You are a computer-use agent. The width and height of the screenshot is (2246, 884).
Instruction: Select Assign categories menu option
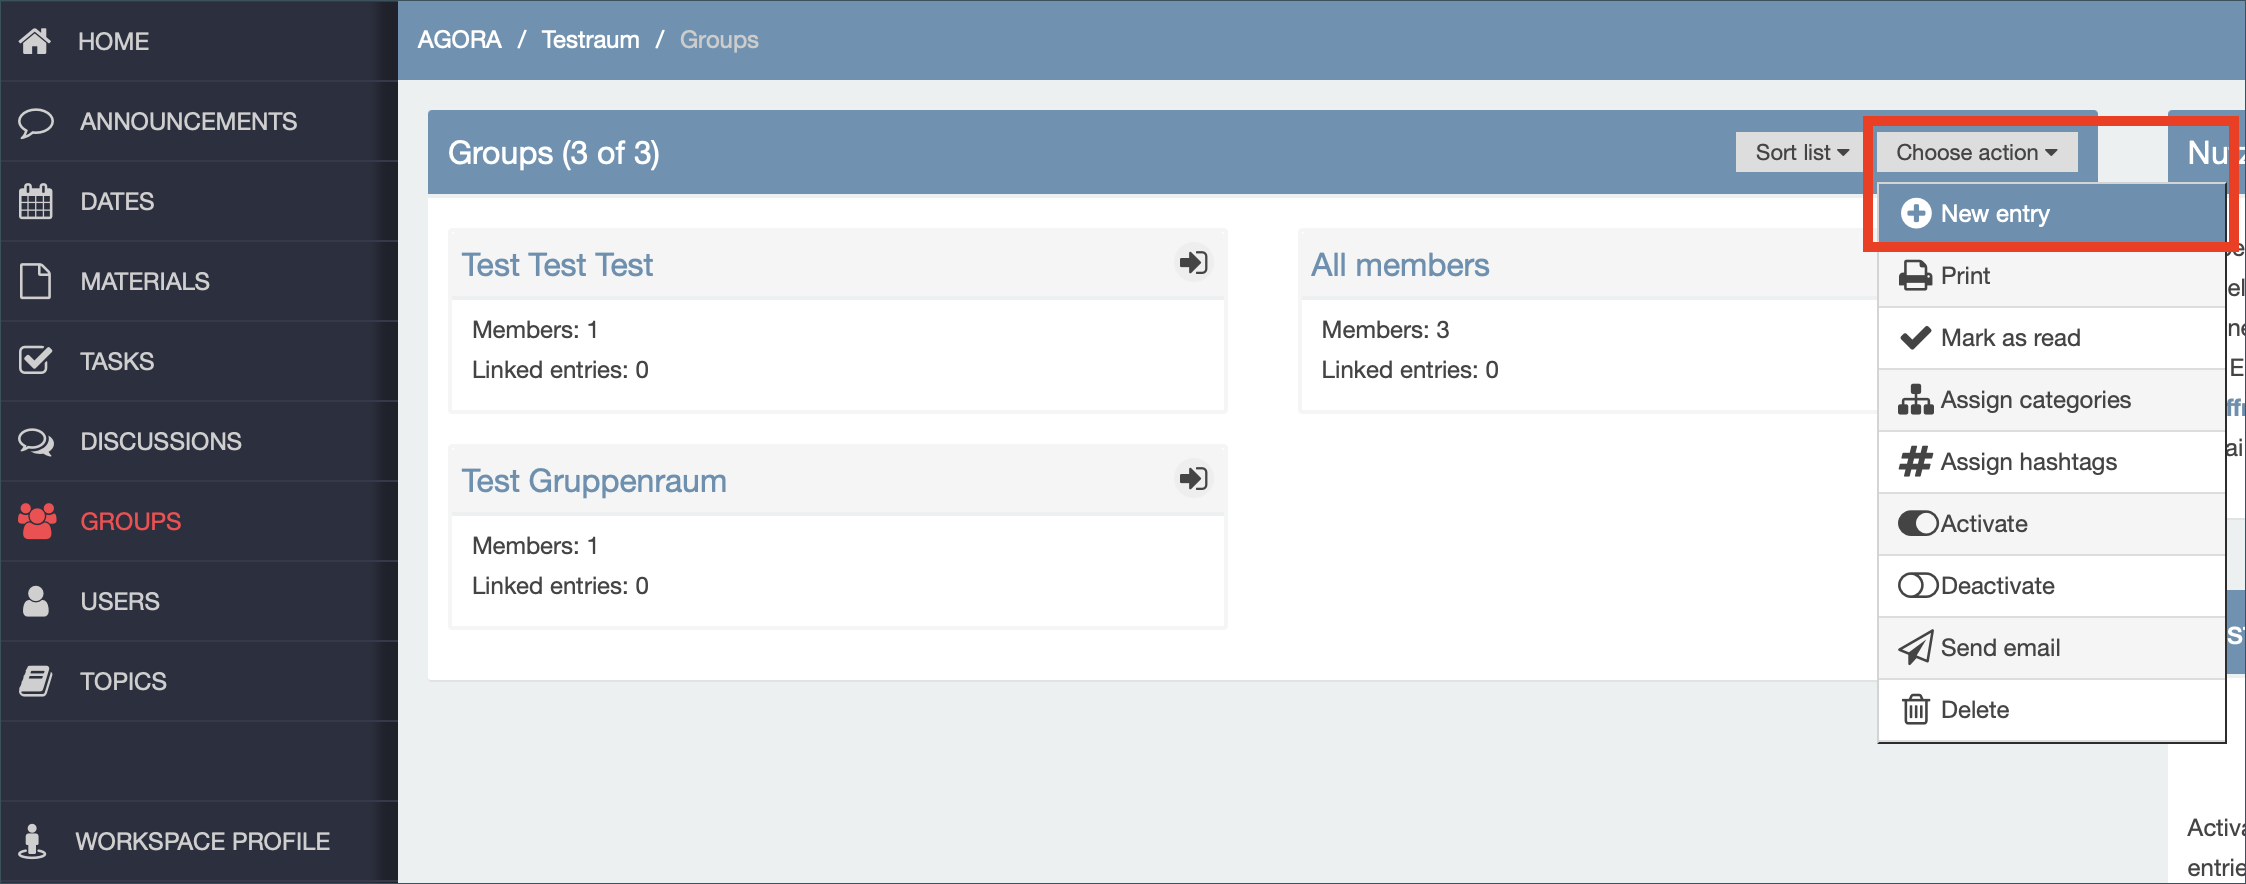point(2035,400)
